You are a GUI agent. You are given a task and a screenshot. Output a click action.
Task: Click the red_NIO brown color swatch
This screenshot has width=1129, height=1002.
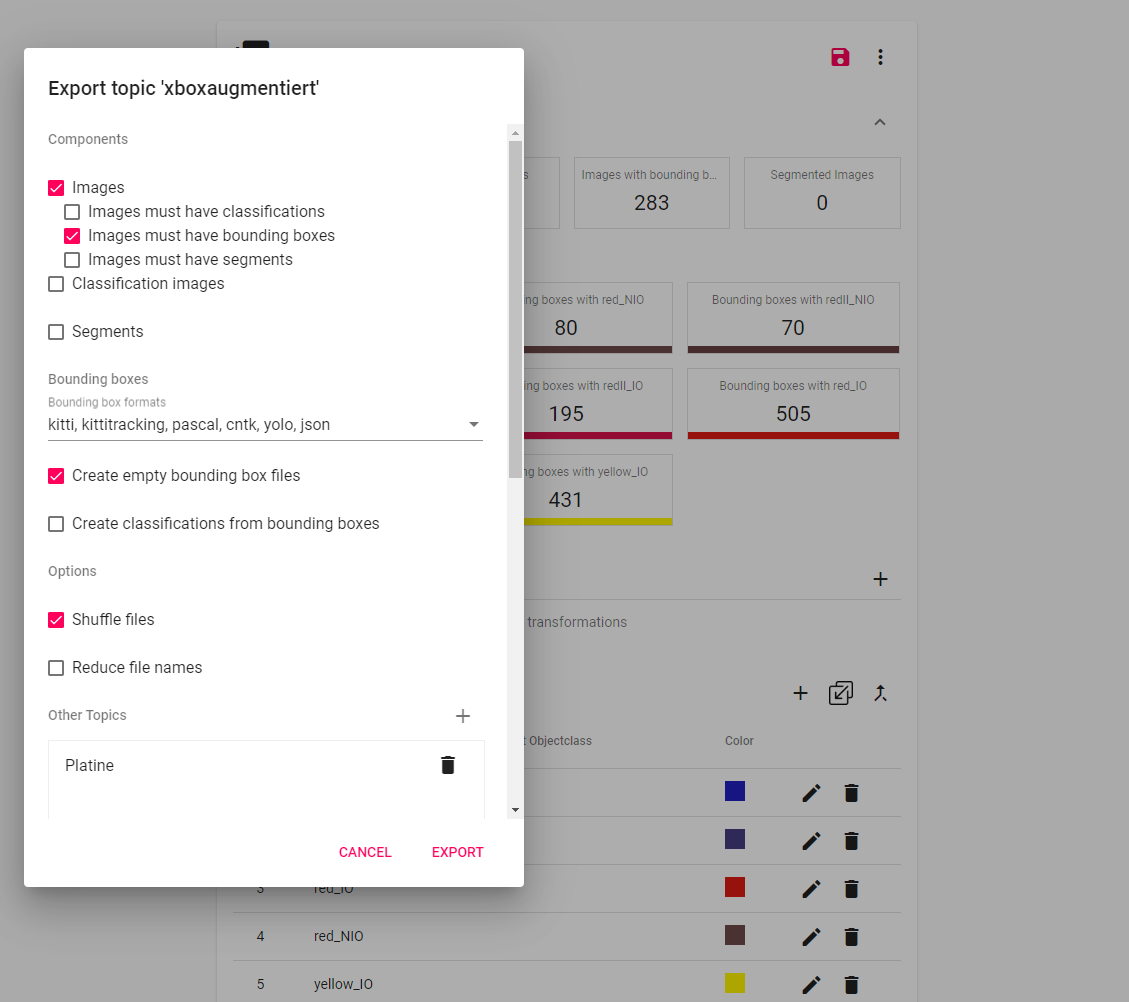[734, 935]
